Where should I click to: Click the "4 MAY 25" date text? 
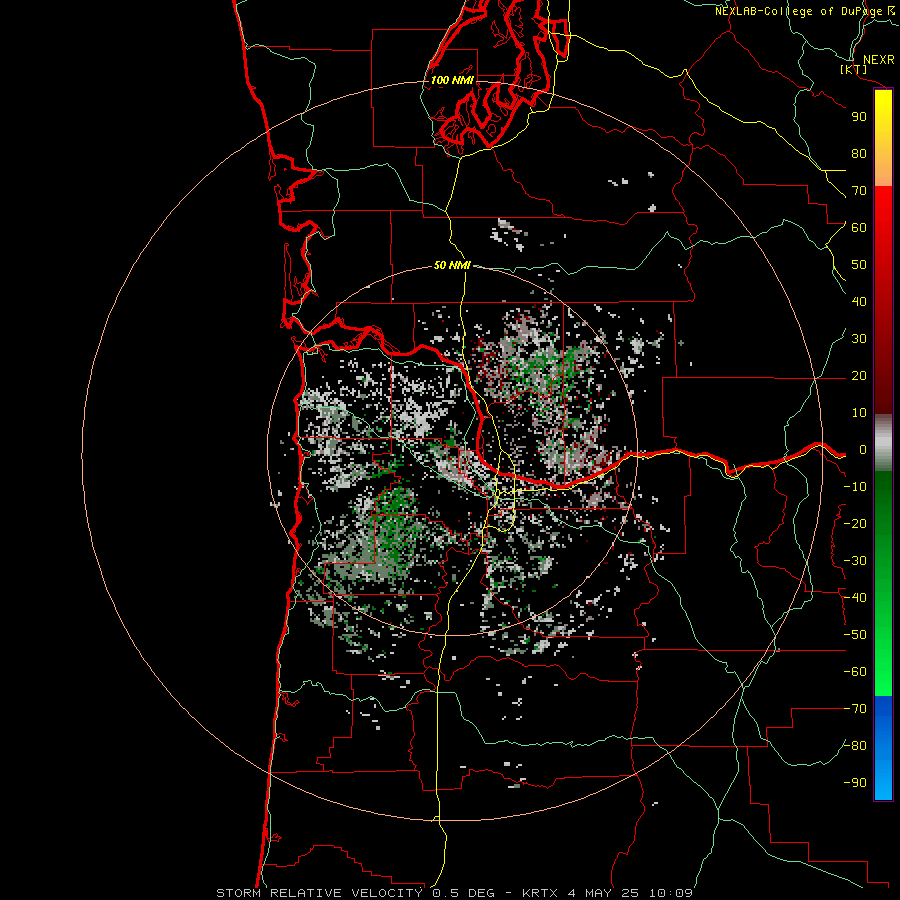[603, 893]
